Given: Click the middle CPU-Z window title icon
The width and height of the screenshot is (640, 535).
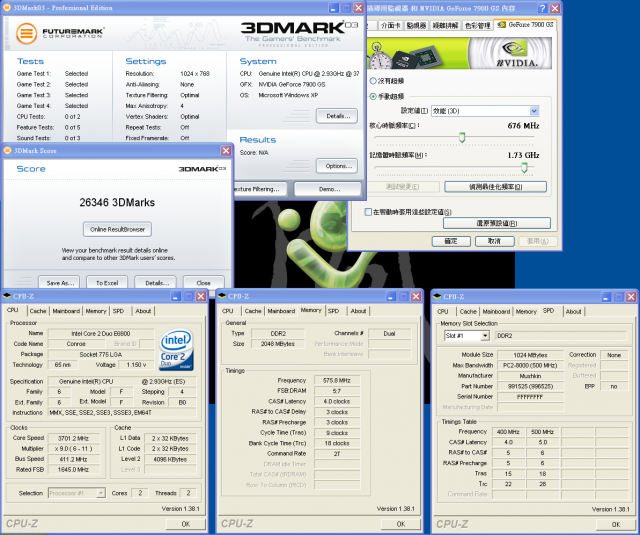Looking at the screenshot, I should coord(222,296).
